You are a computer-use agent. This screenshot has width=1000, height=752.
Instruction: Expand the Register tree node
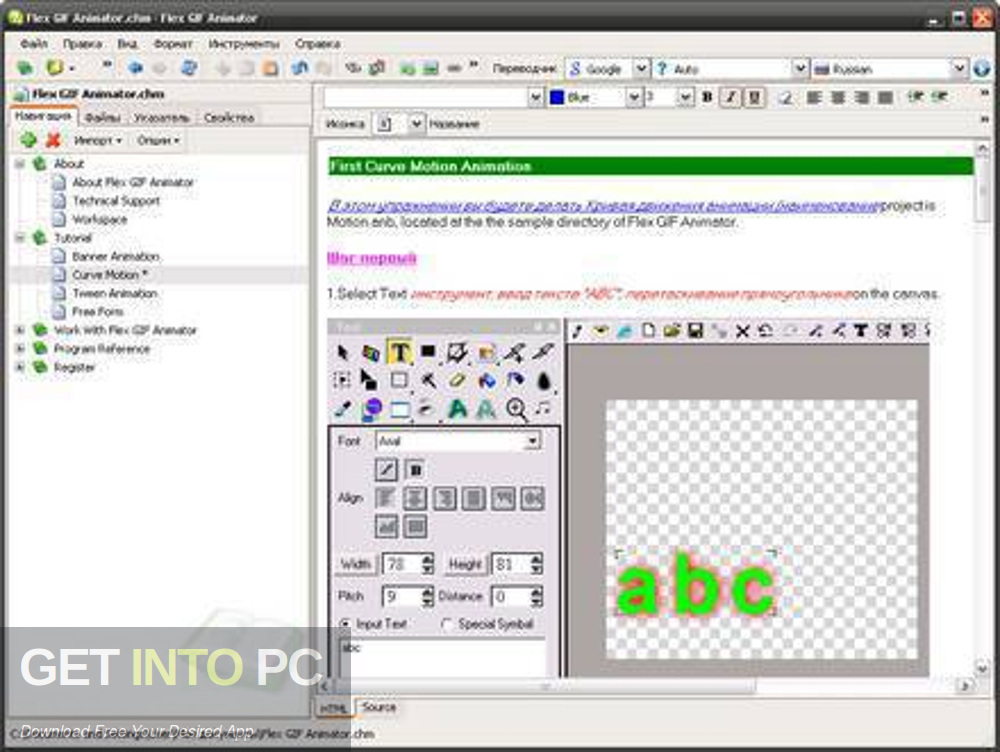[x=20, y=367]
